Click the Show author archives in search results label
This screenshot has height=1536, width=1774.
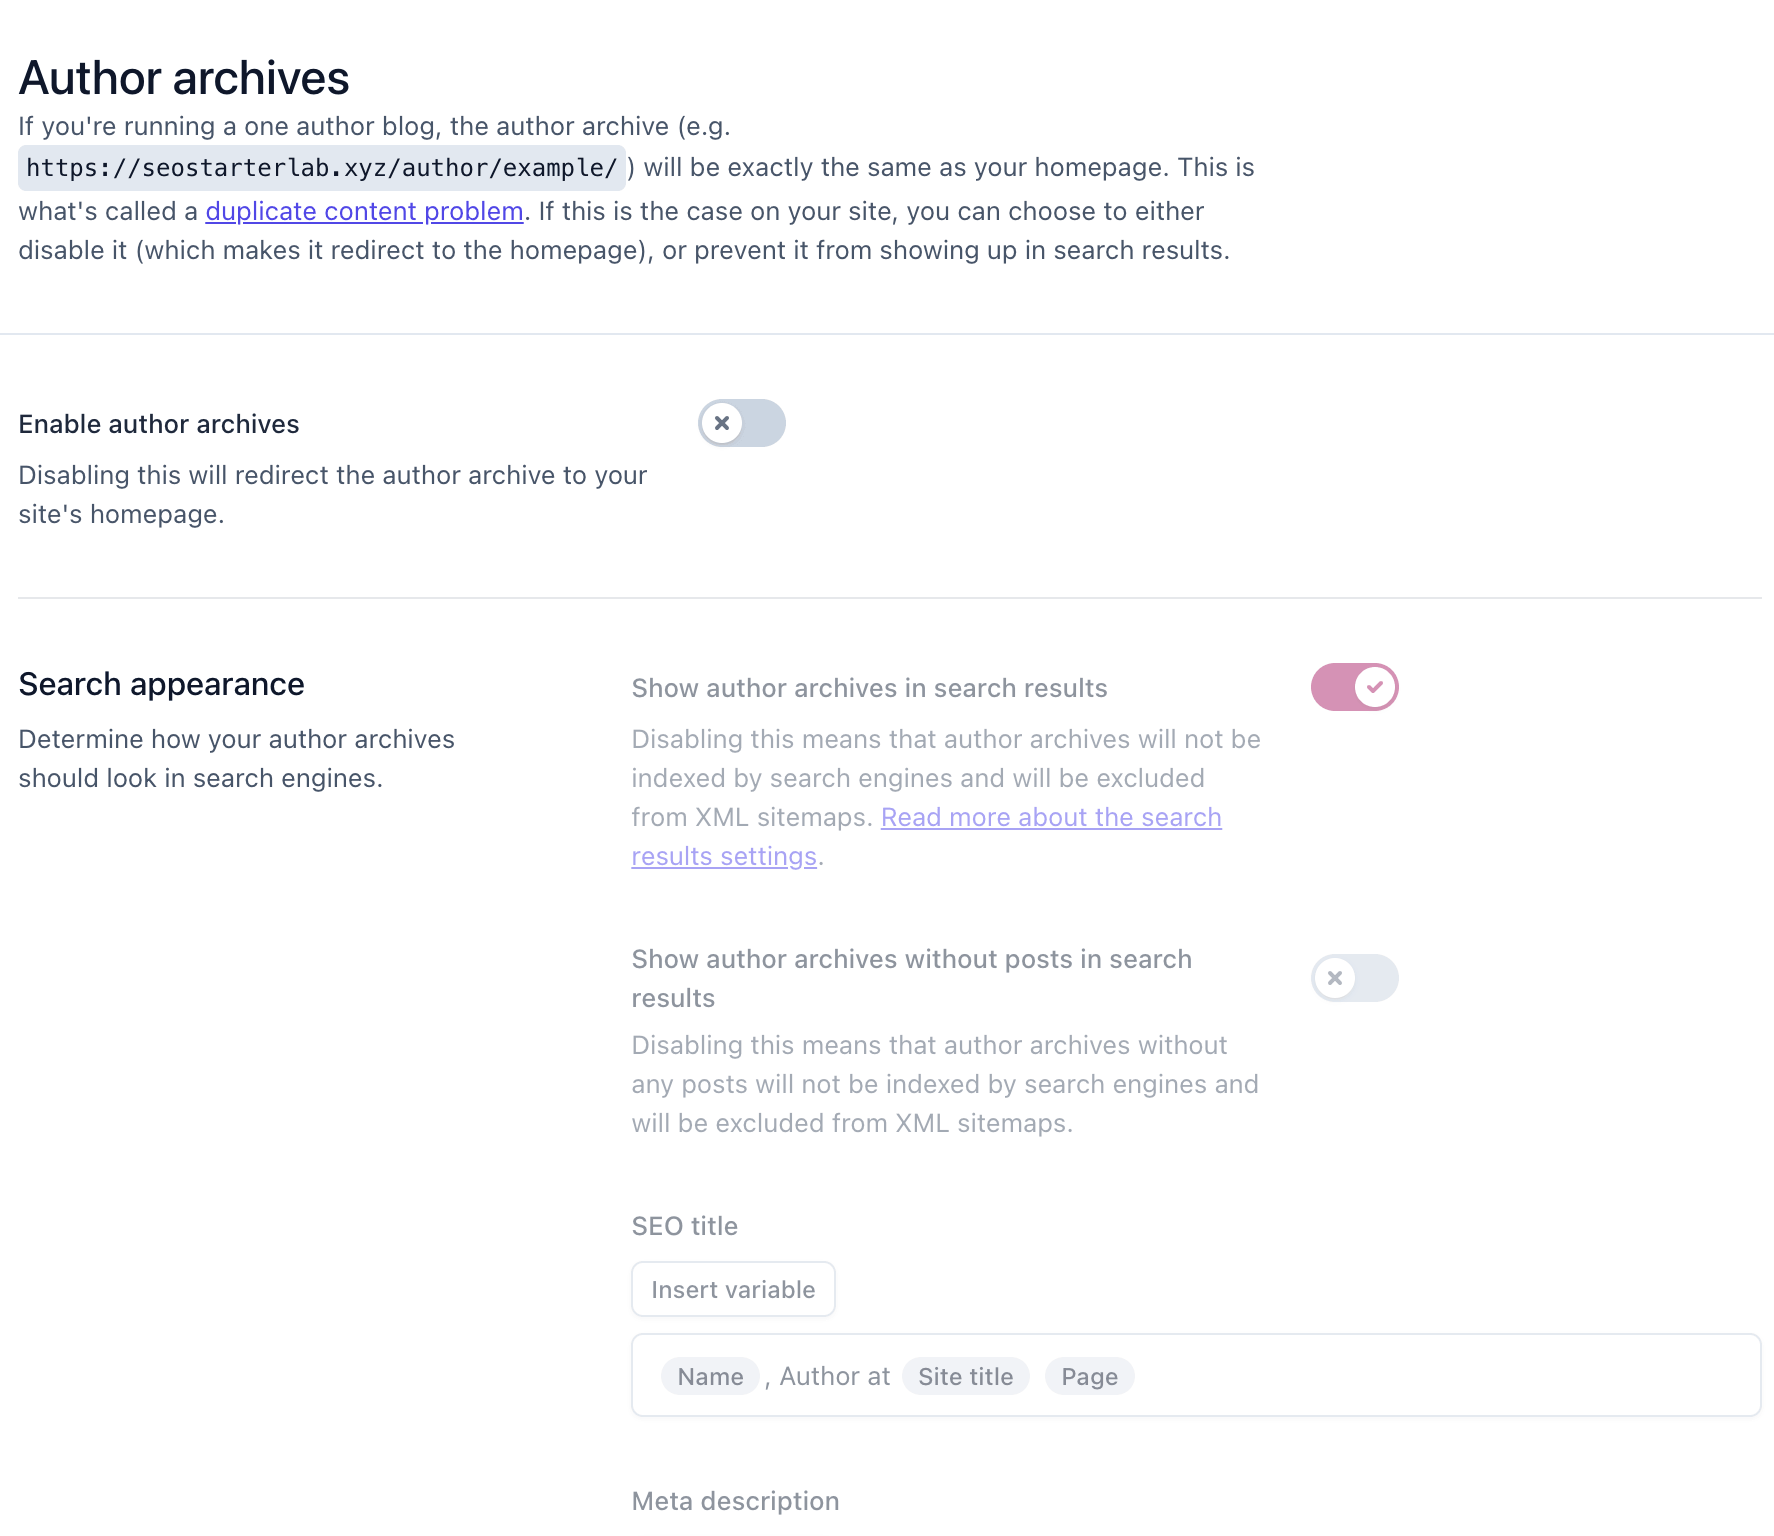[x=868, y=688]
